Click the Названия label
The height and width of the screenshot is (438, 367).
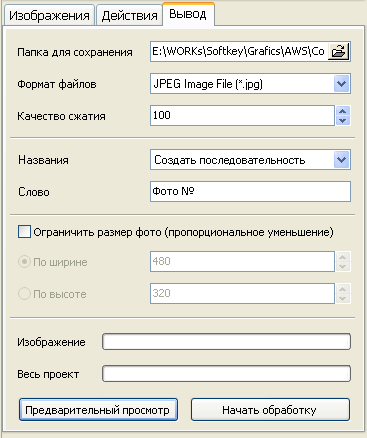pos(43,160)
